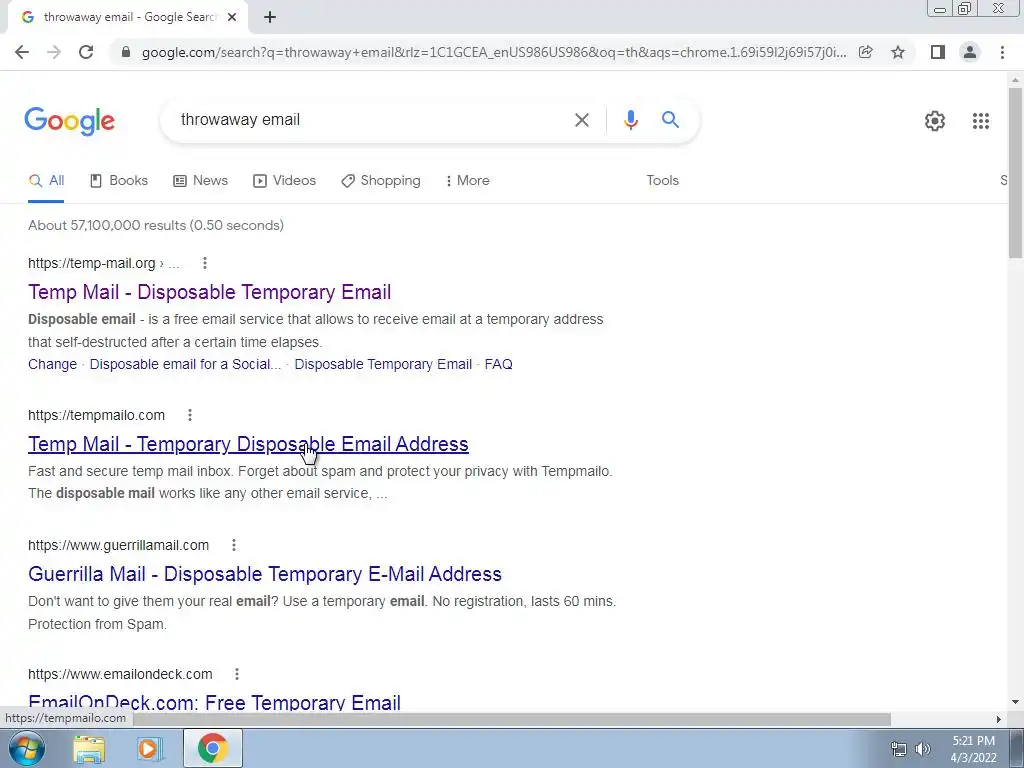Bookmark this page with star icon
The height and width of the screenshot is (768, 1024).
(x=898, y=52)
